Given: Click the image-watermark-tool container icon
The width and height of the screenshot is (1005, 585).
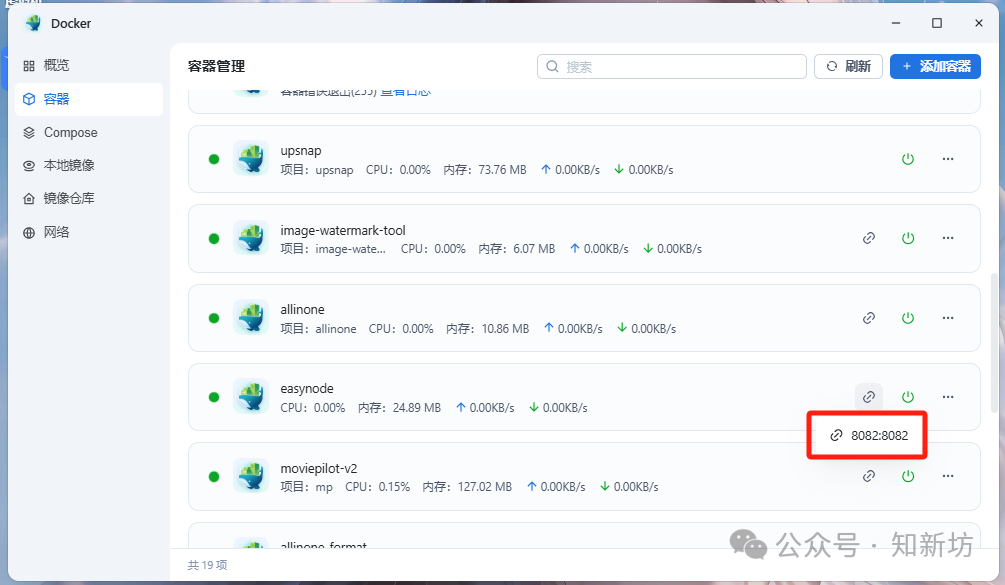Looking at the screenshot, I should click(251, 238).
